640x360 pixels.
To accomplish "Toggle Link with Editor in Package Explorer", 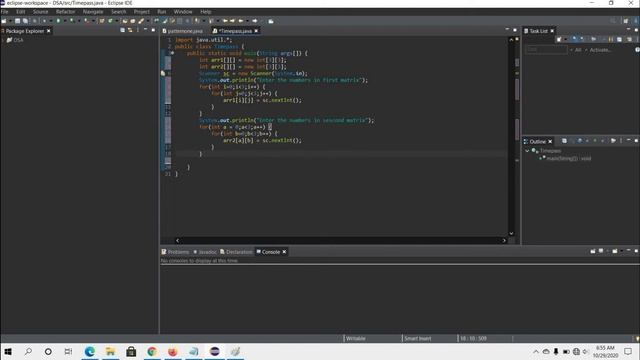I will (130, 30).
